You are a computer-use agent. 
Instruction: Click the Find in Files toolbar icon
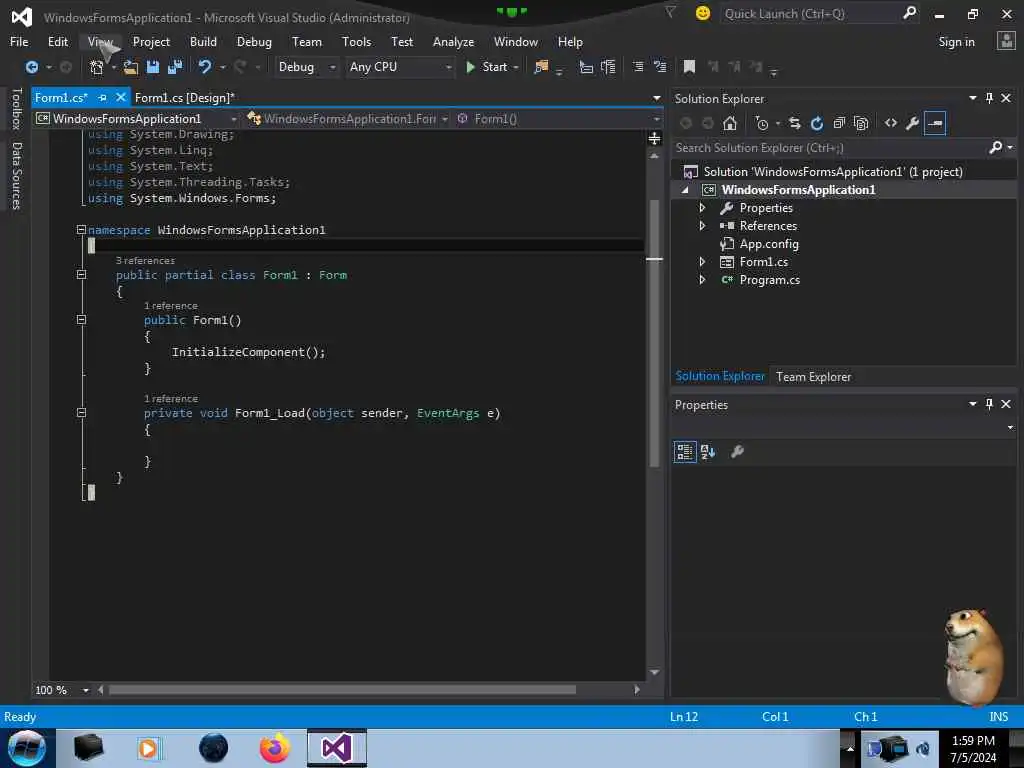pyautogui.click(x=541, y=67)
